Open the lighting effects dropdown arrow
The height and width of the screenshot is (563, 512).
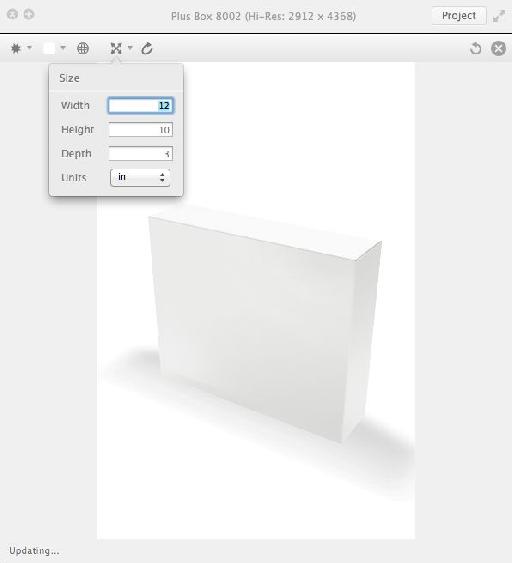29,47
